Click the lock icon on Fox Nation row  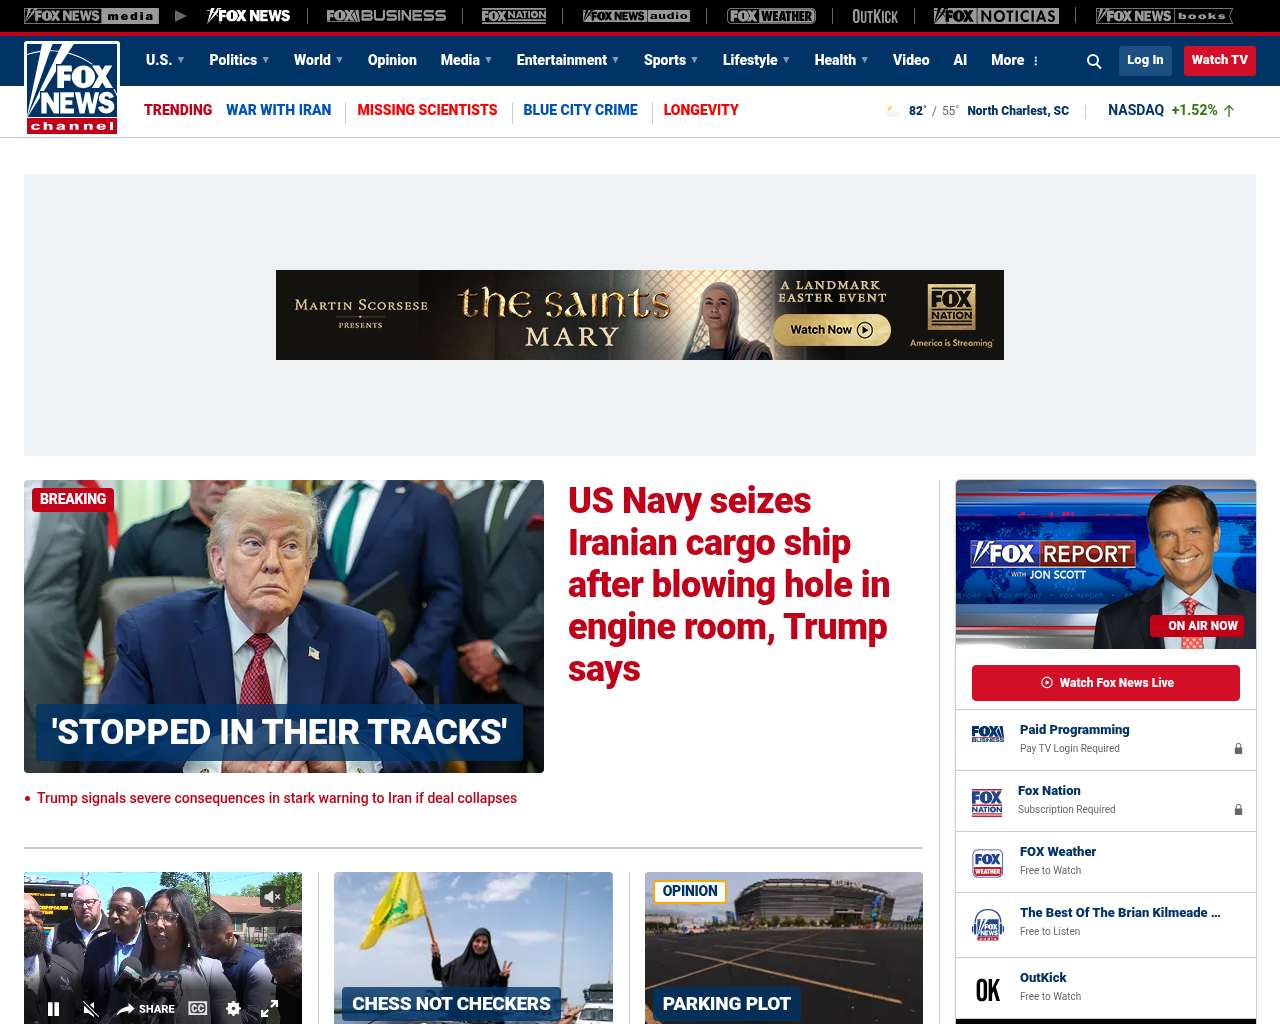point(1238,810)
